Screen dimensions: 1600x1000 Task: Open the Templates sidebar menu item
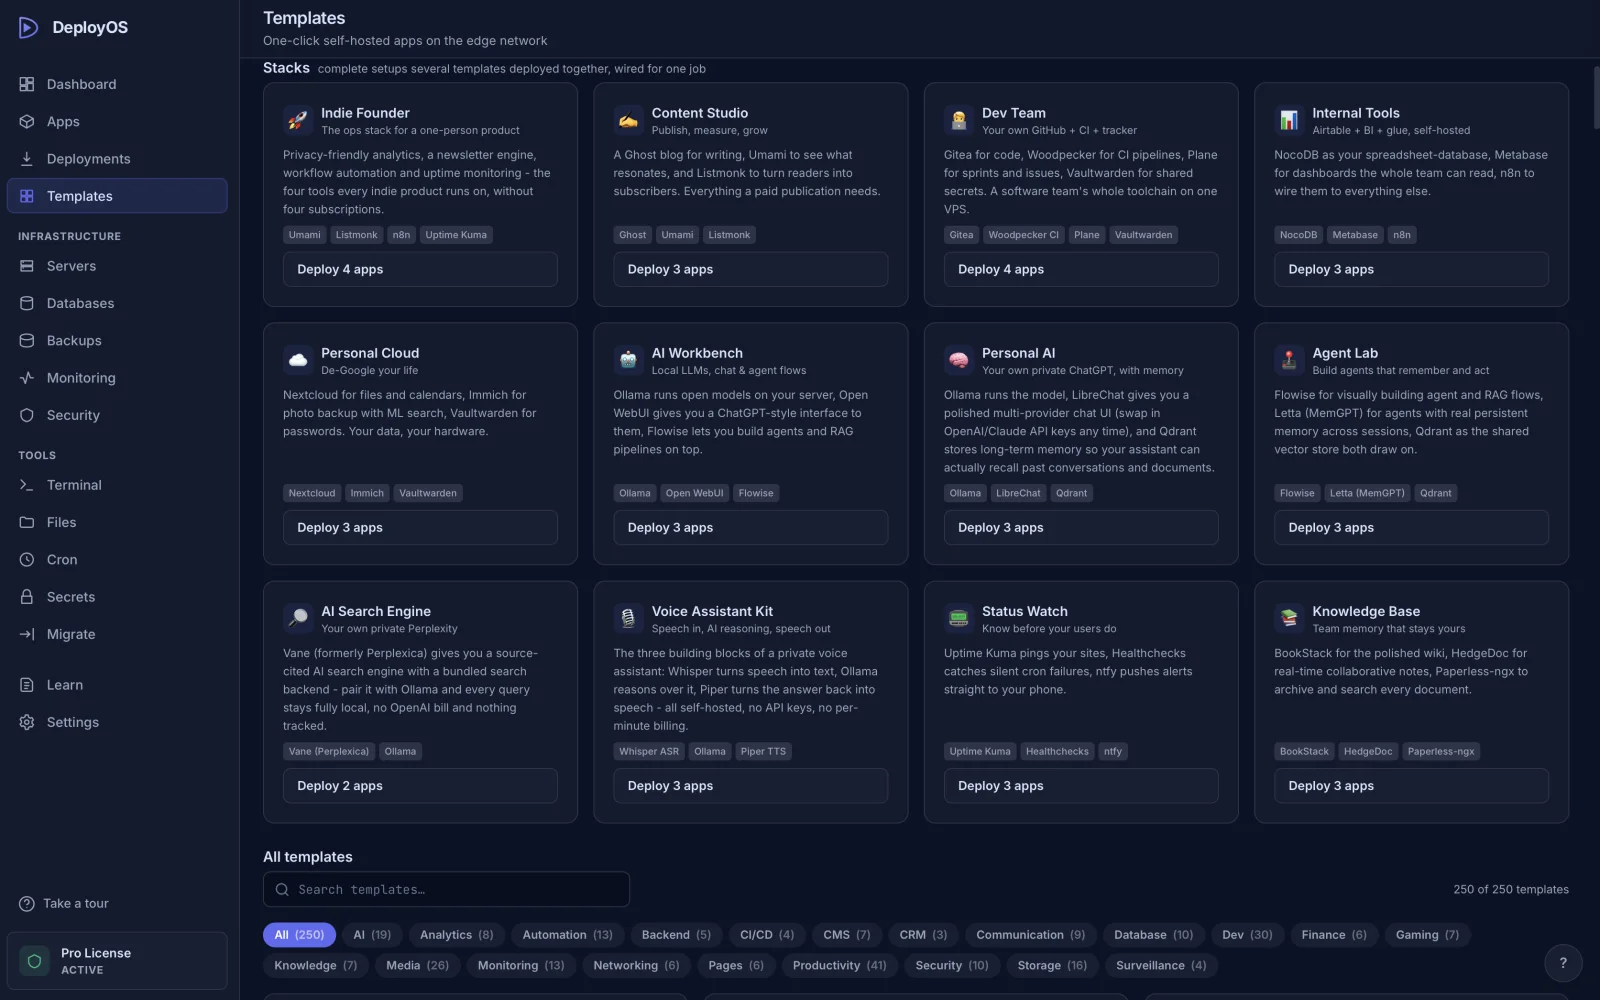pos(117,196)
